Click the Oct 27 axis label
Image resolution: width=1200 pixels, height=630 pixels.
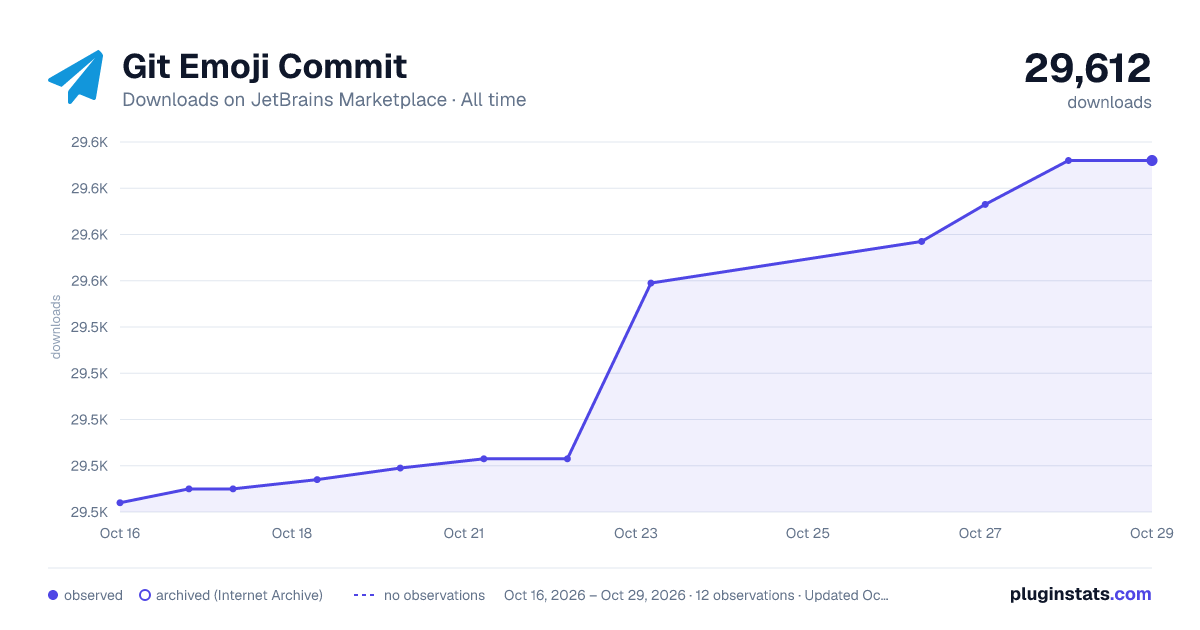(x=980, y=533)
